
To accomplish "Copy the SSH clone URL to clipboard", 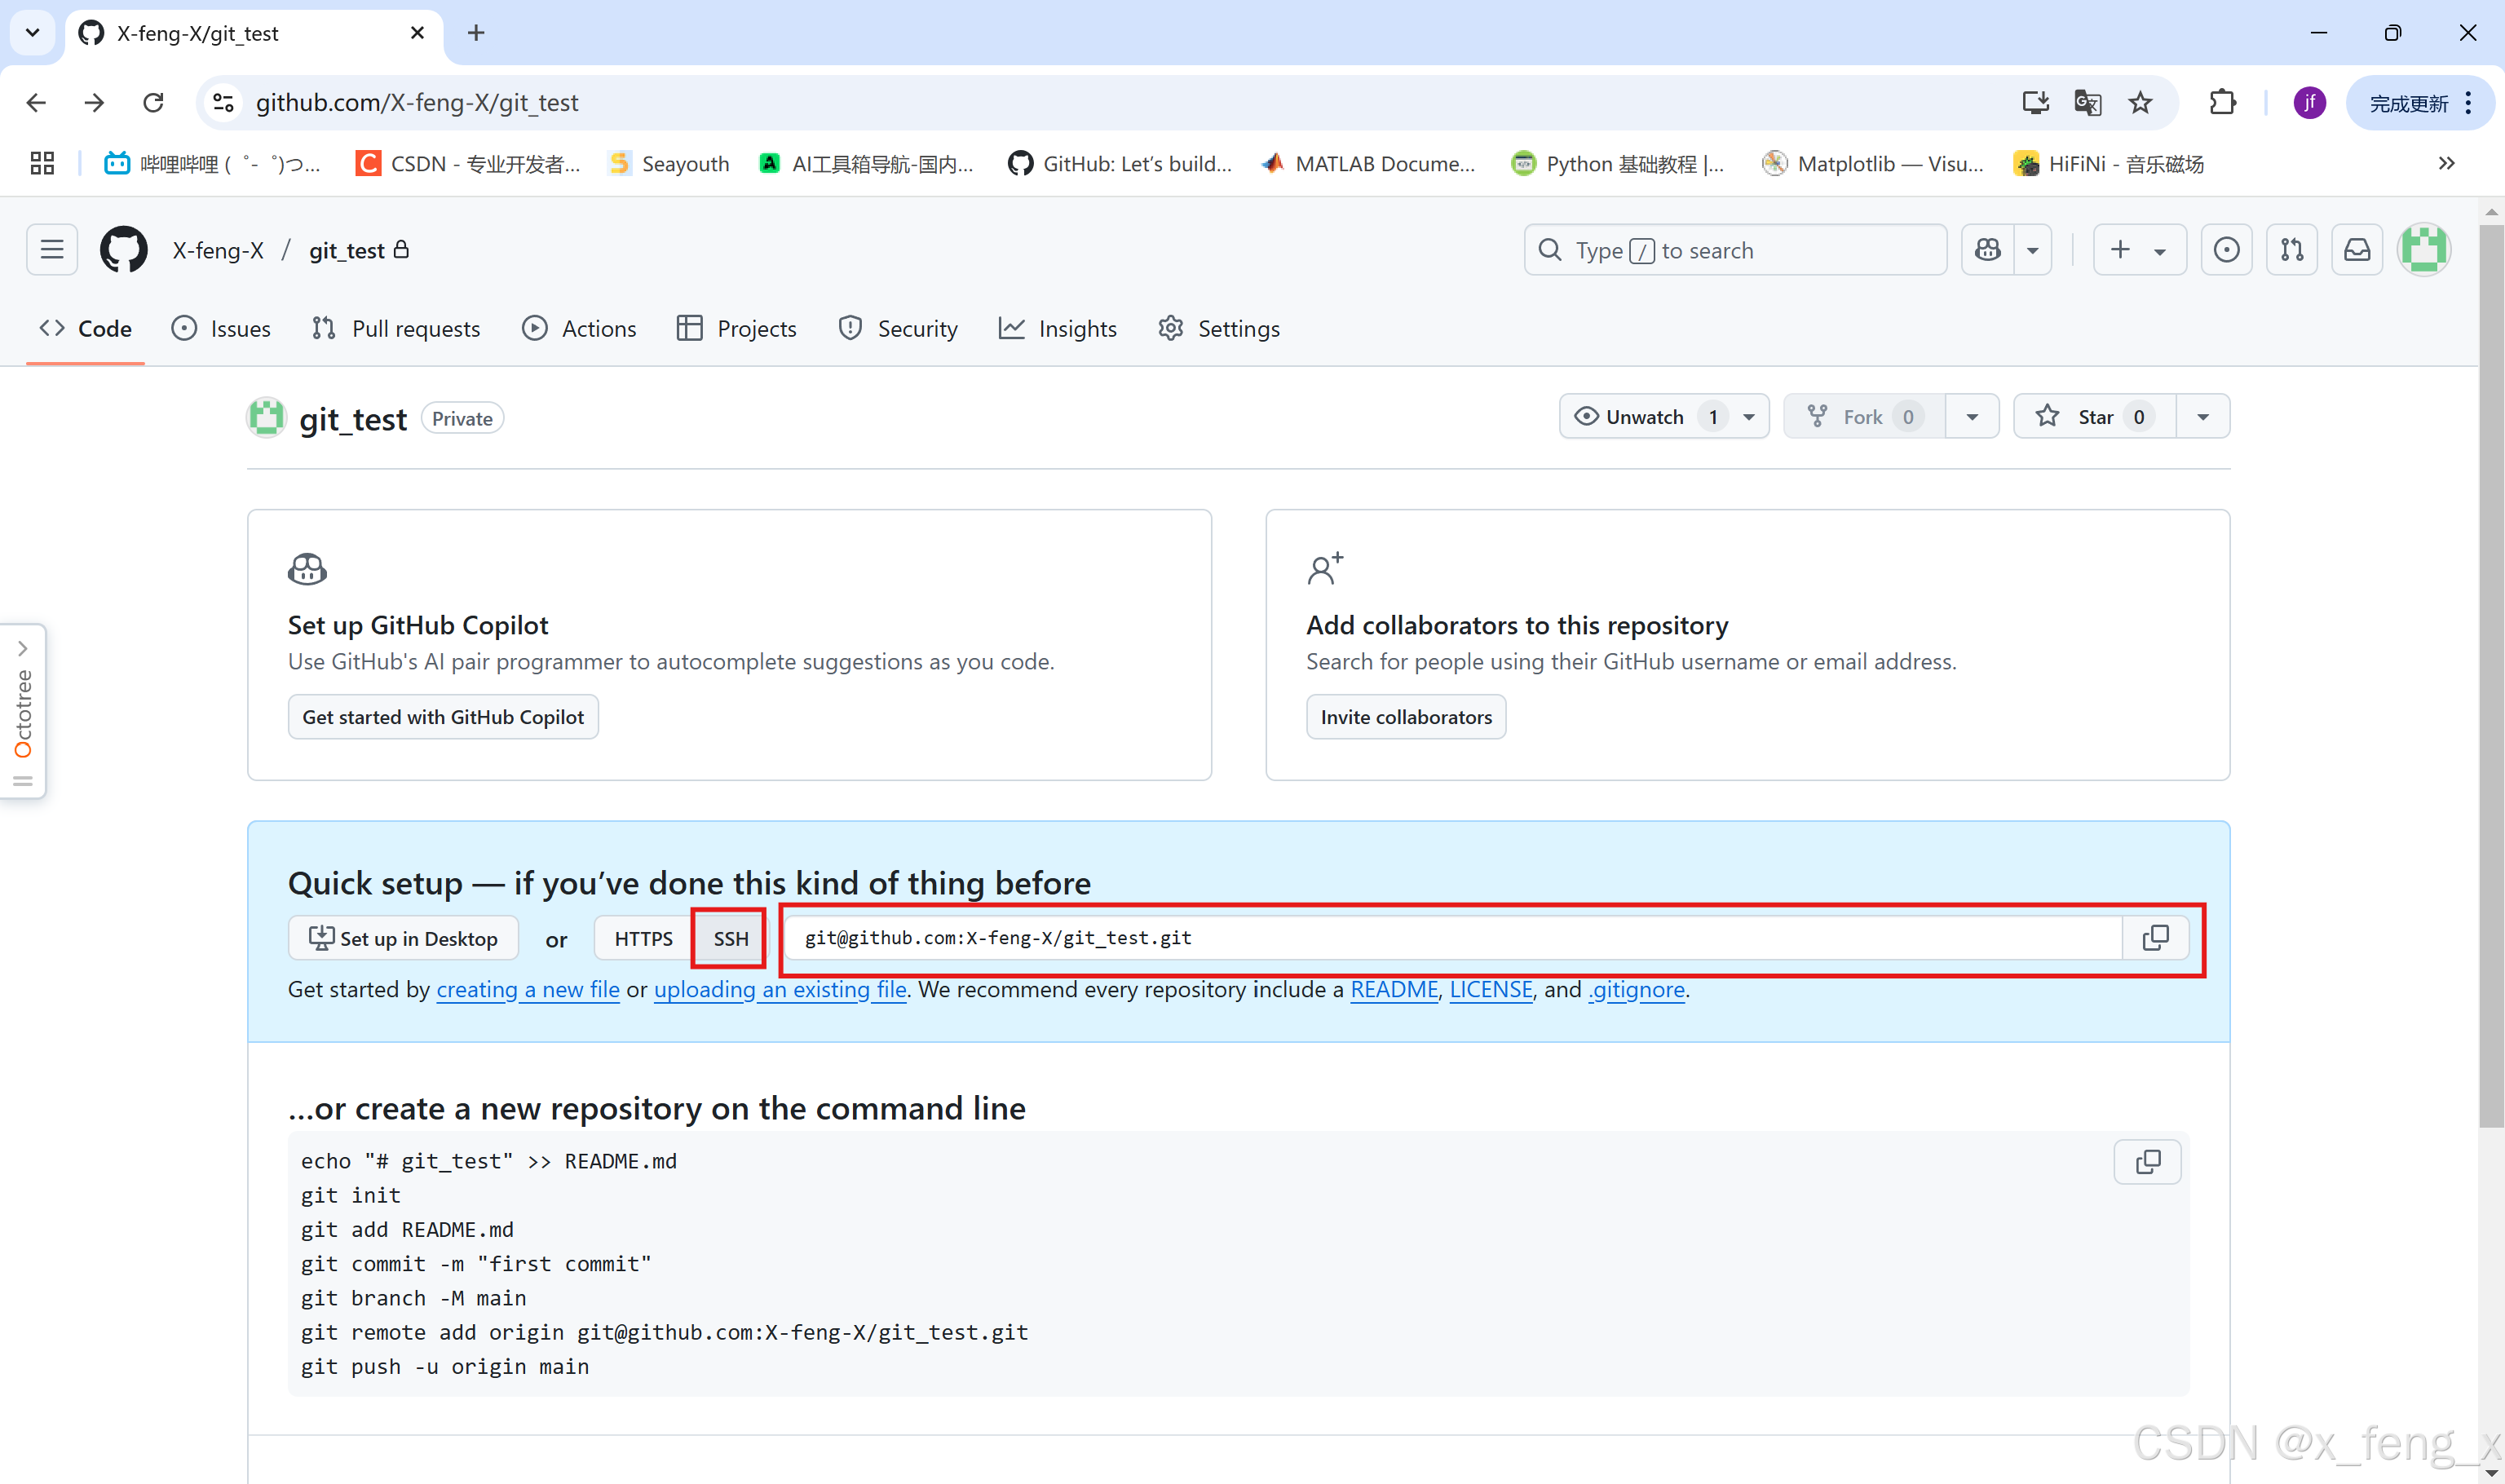I will [x=2155, y=938].
